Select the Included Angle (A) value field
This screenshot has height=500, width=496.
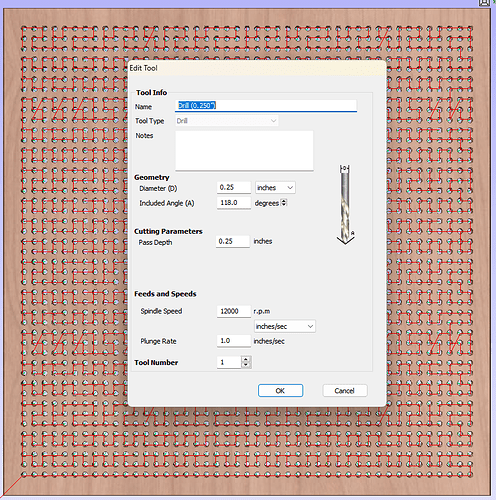[x=234, y=203]
